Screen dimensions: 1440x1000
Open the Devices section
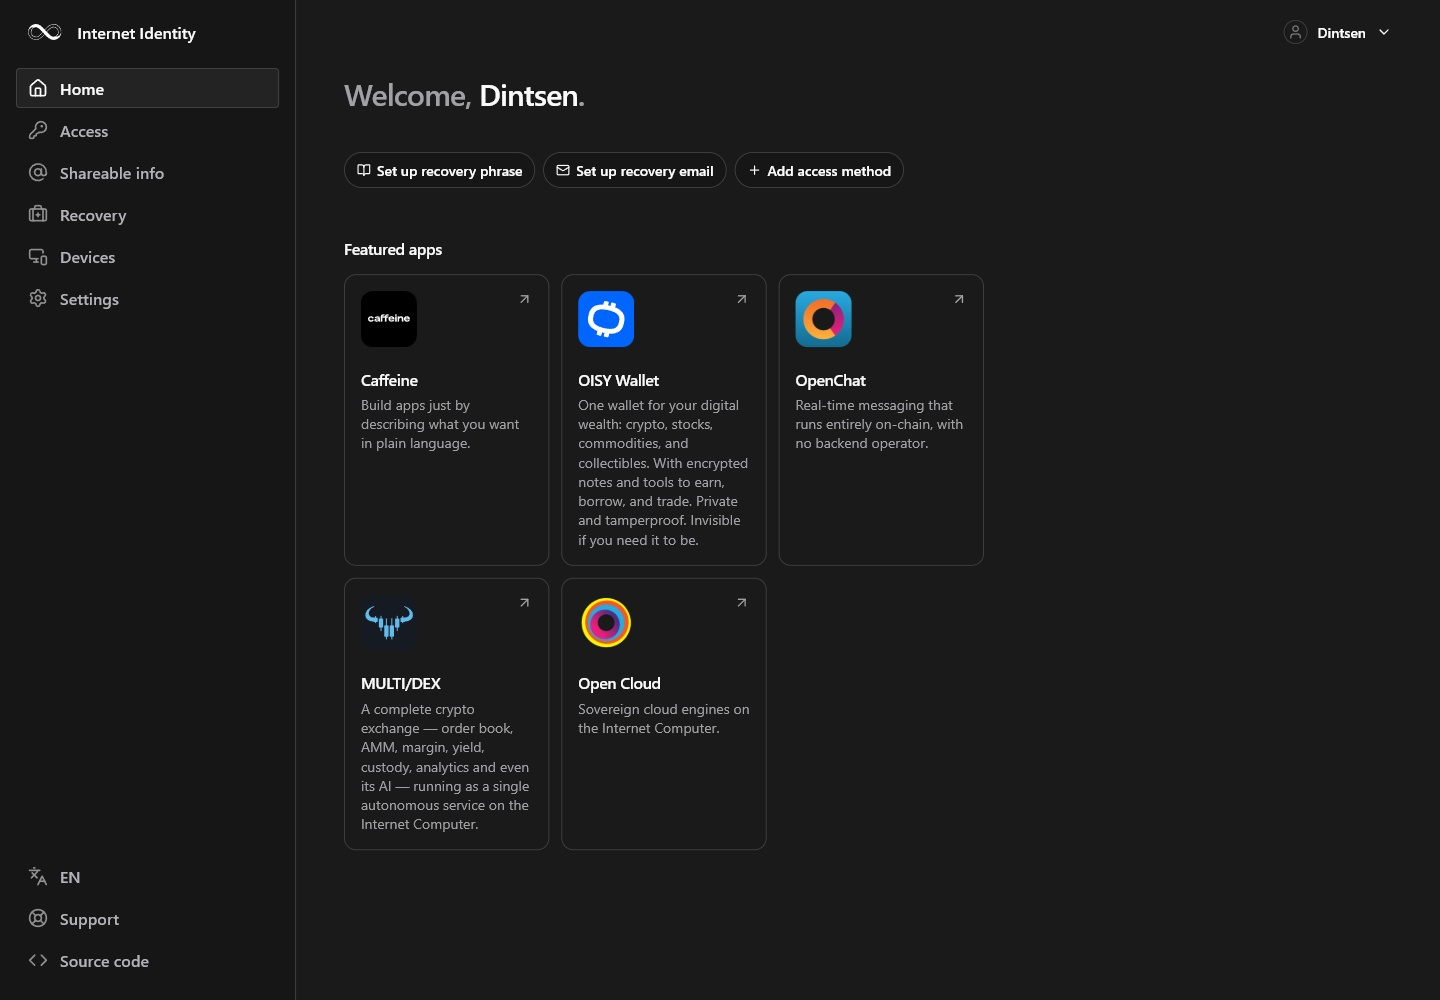(x=147, y=256)
